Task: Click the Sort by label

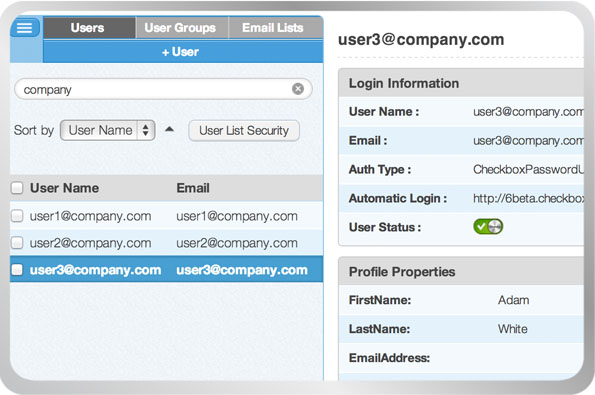Action: click(x=34, y=130)
